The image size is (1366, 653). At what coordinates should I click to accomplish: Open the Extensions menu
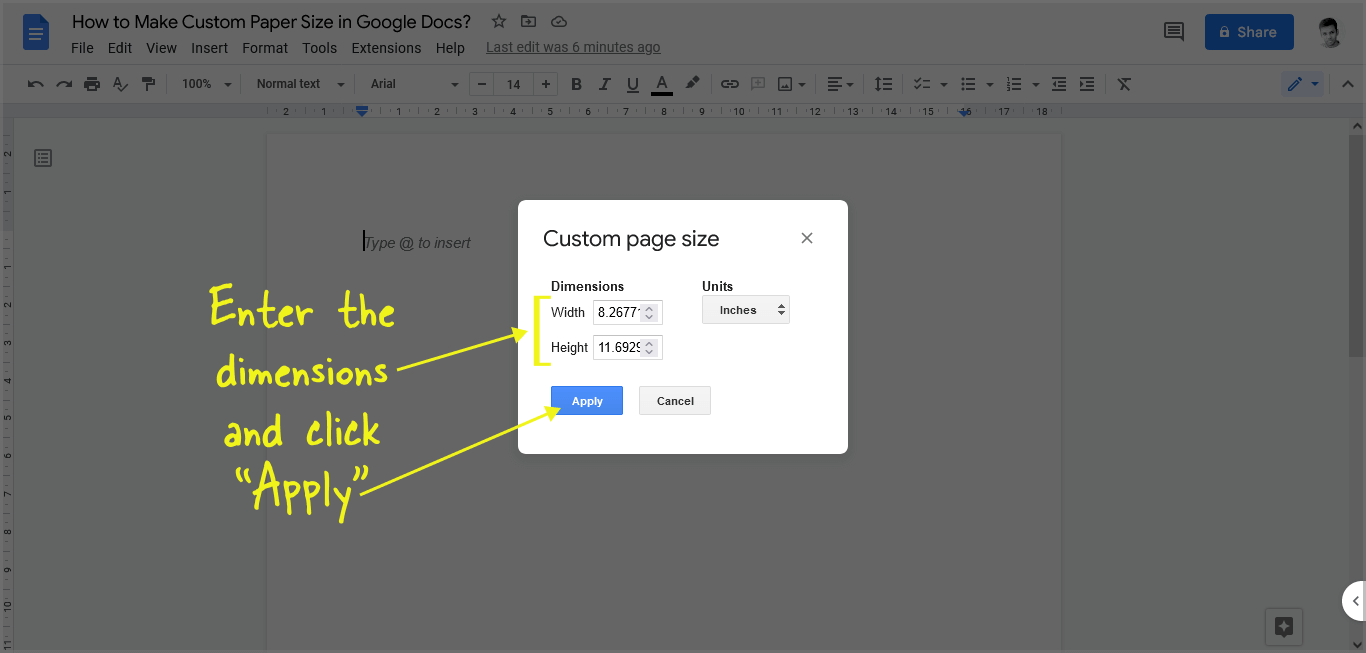(386, 47)
